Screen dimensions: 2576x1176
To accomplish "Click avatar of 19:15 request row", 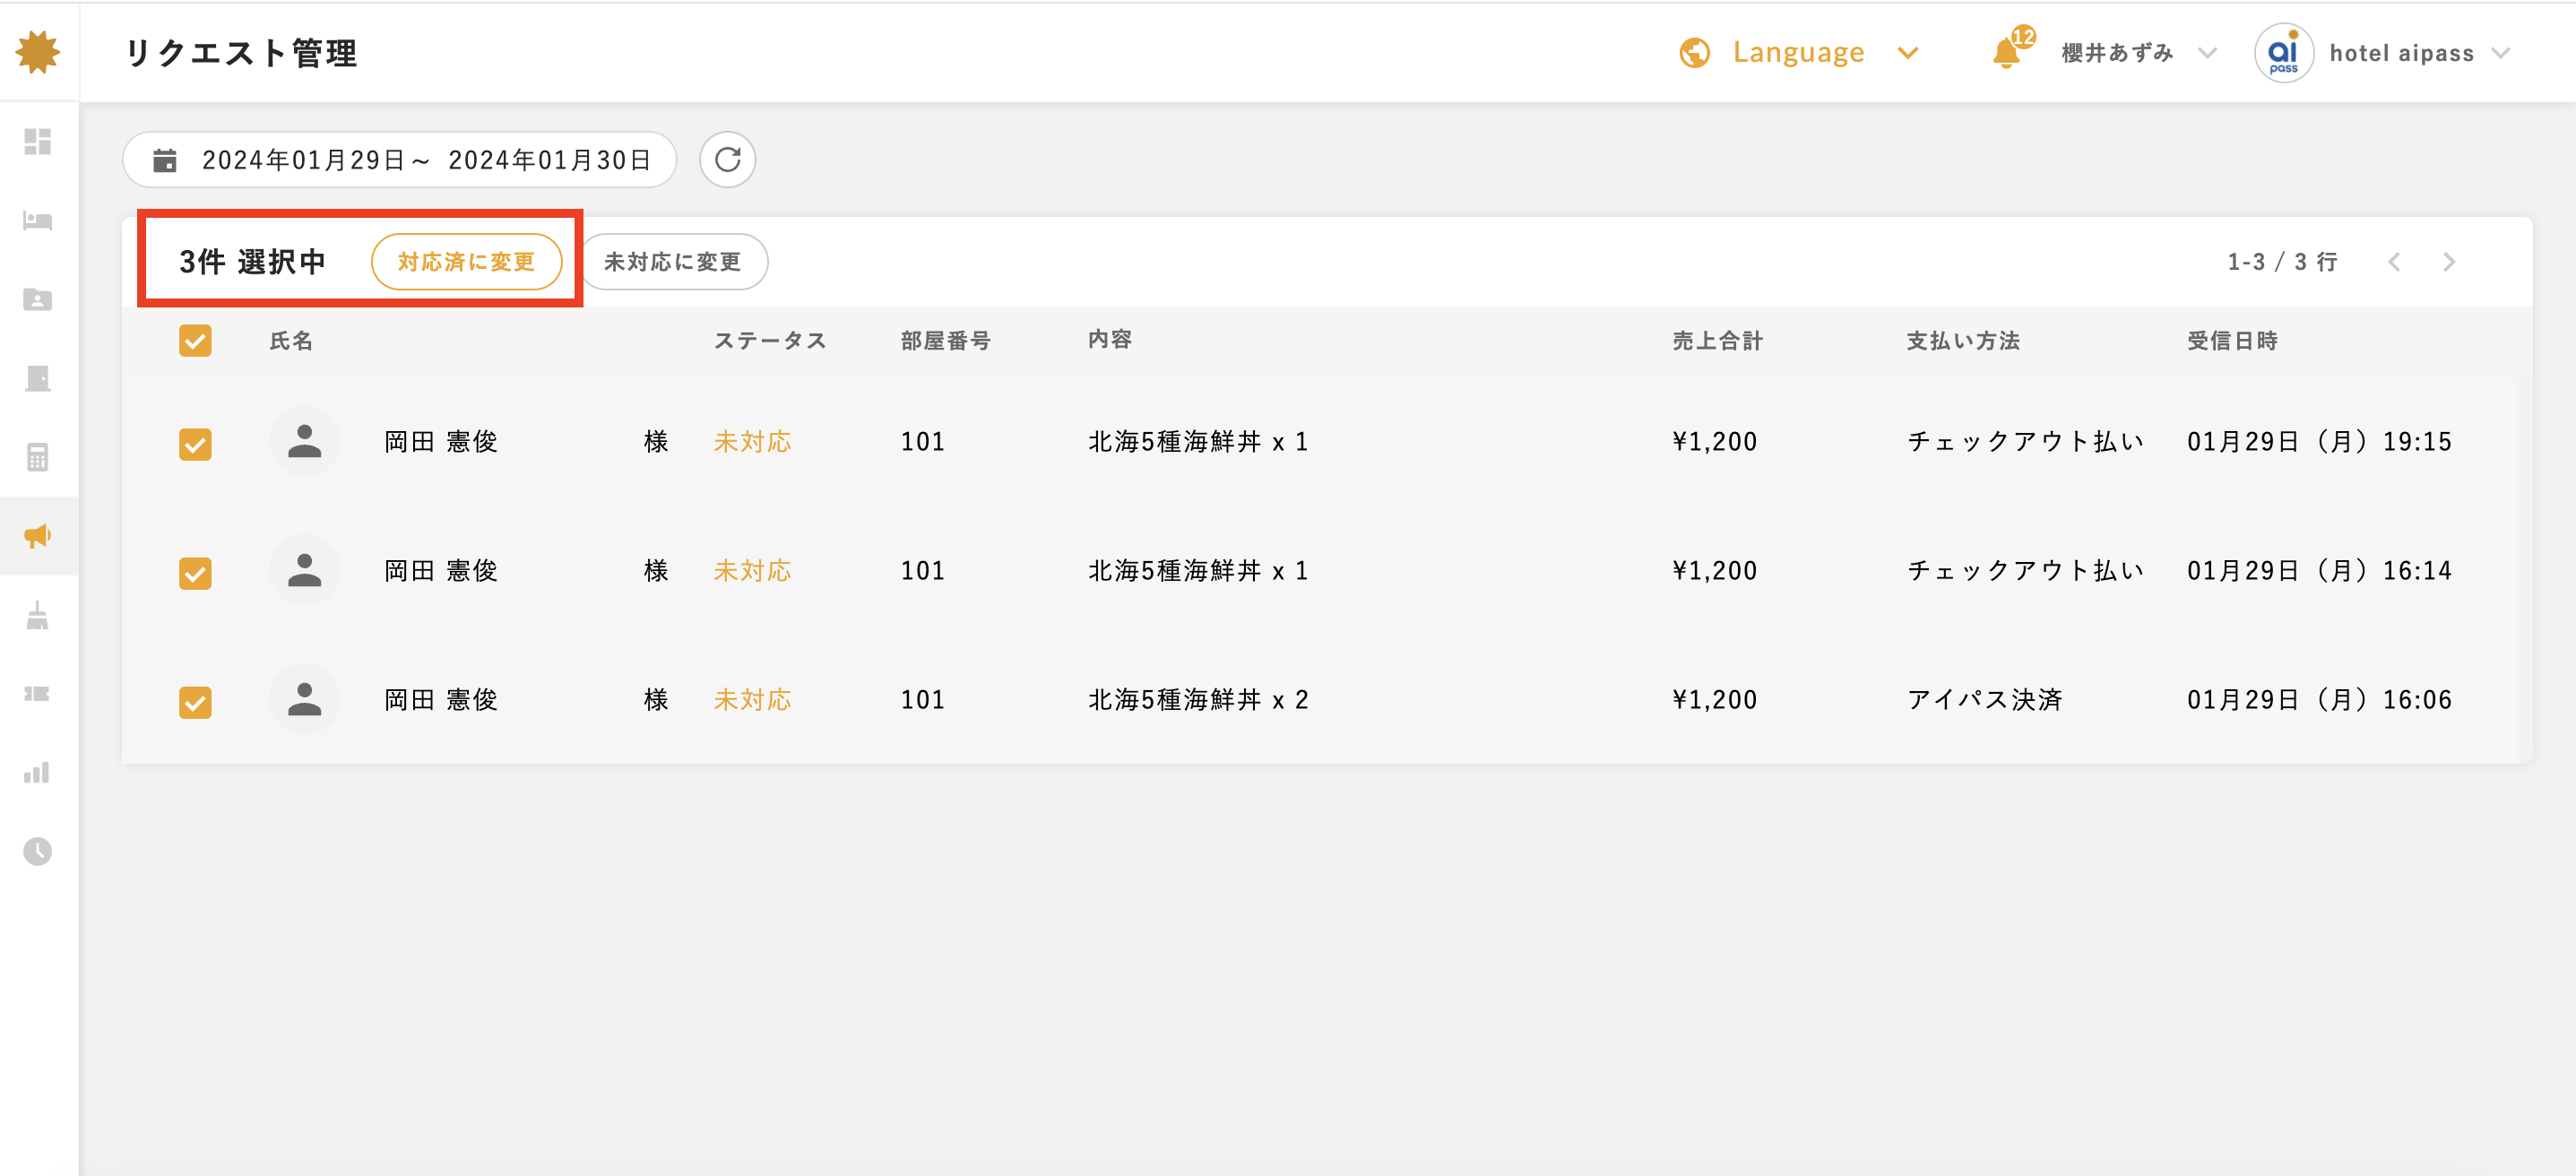I will pos(305,441).
